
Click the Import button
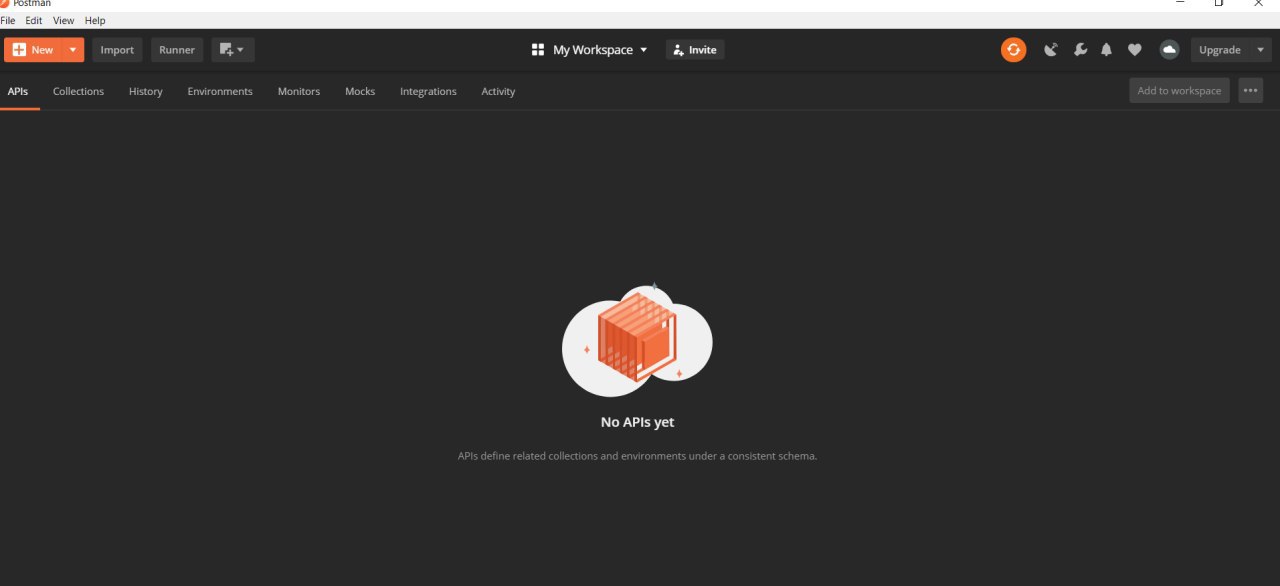coord(117,50)
